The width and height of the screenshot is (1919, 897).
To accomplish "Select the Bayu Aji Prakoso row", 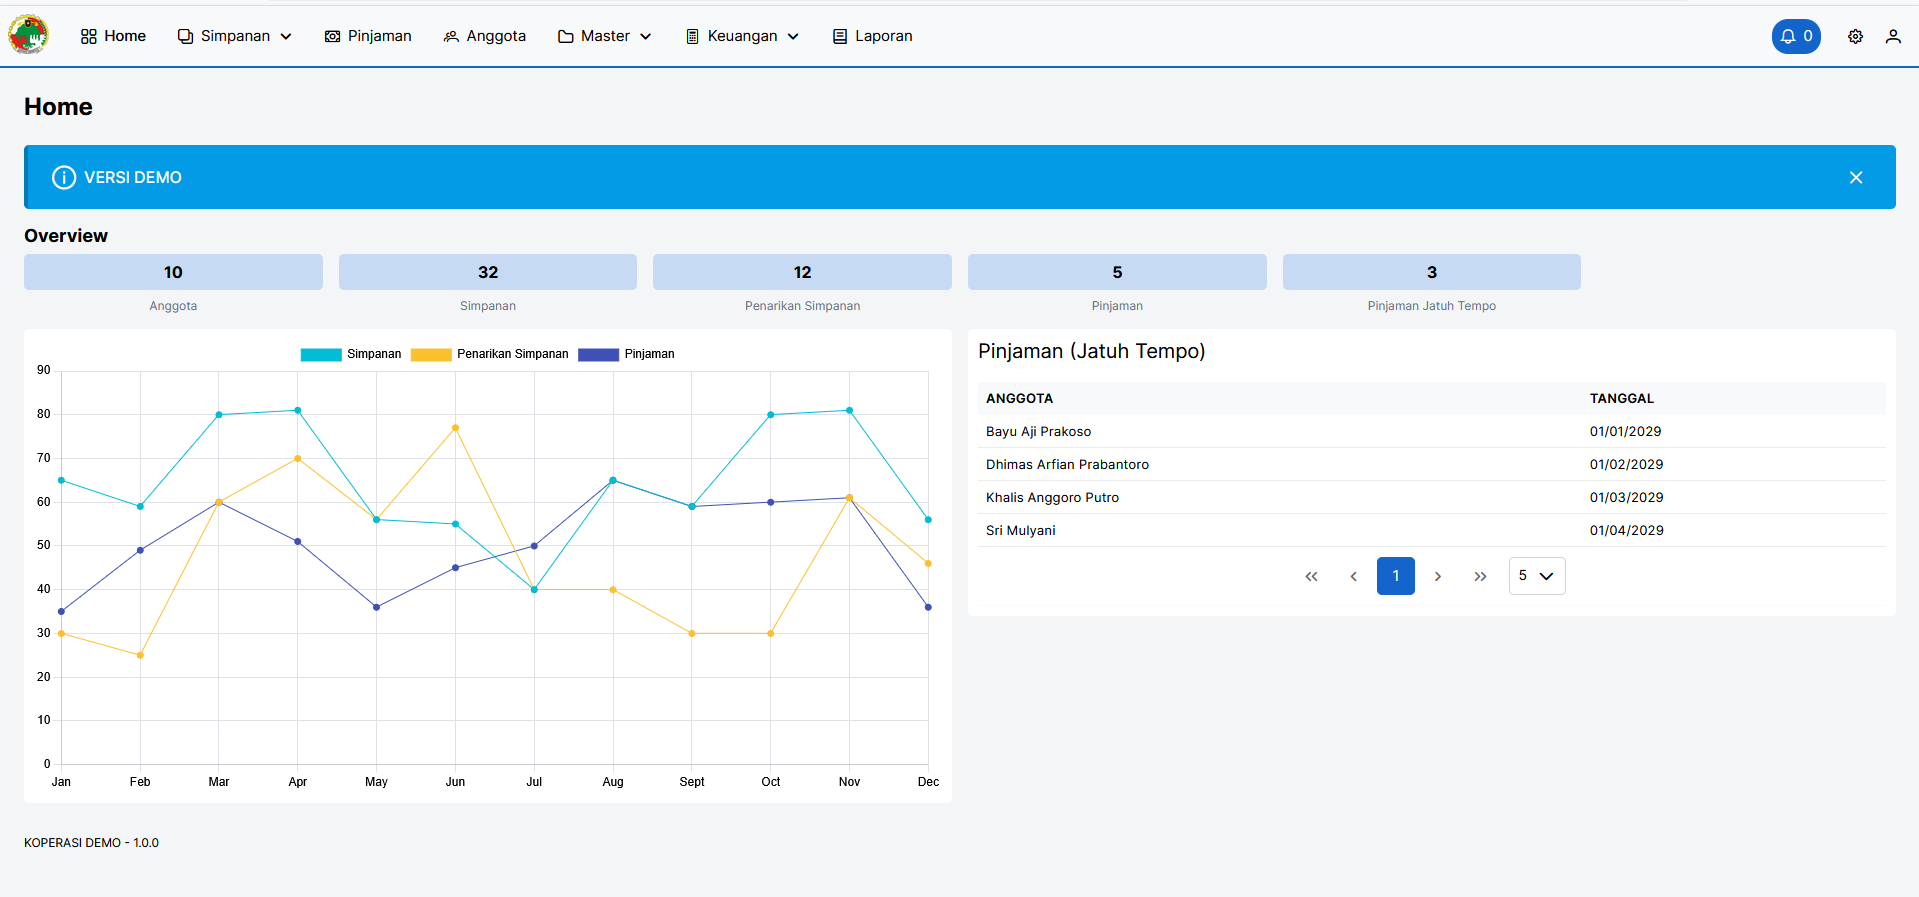I will [1432, 432].
